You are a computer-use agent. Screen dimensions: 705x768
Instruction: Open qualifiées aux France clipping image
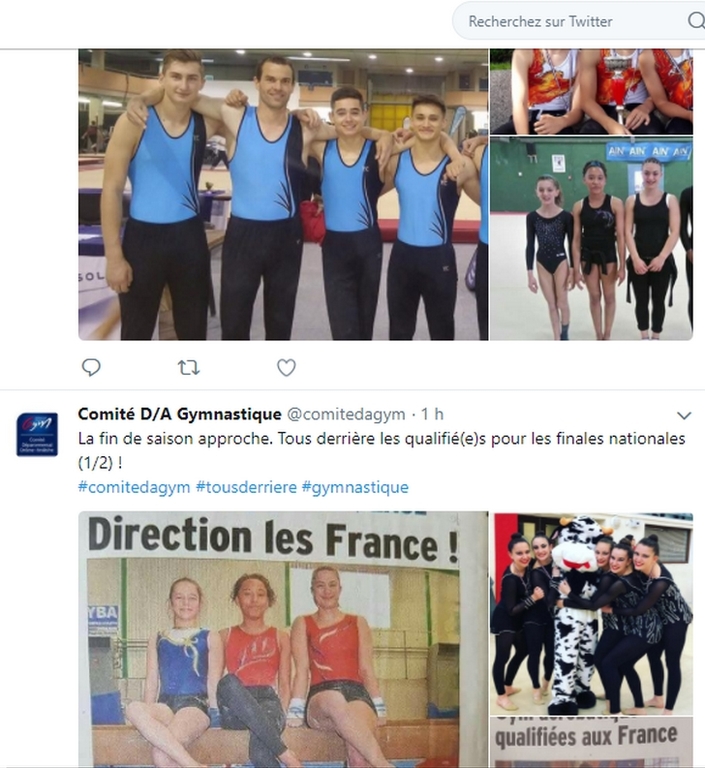(591, 743)
